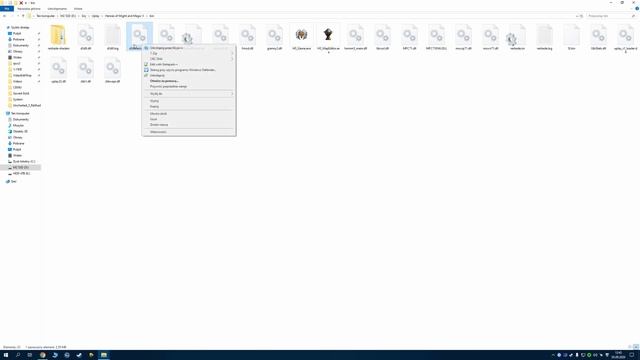Open Sieć in the sidebar
Viewport: 640px width, 360px height.
(x=13, y=182)
